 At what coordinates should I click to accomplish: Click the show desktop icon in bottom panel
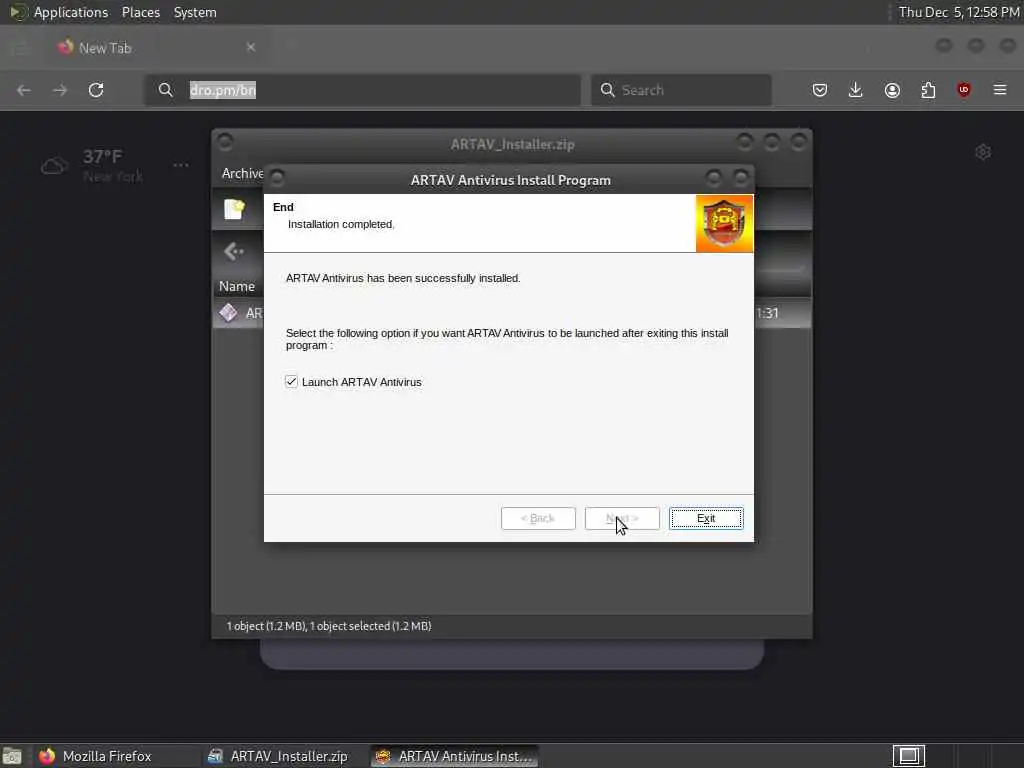(12, 756)
